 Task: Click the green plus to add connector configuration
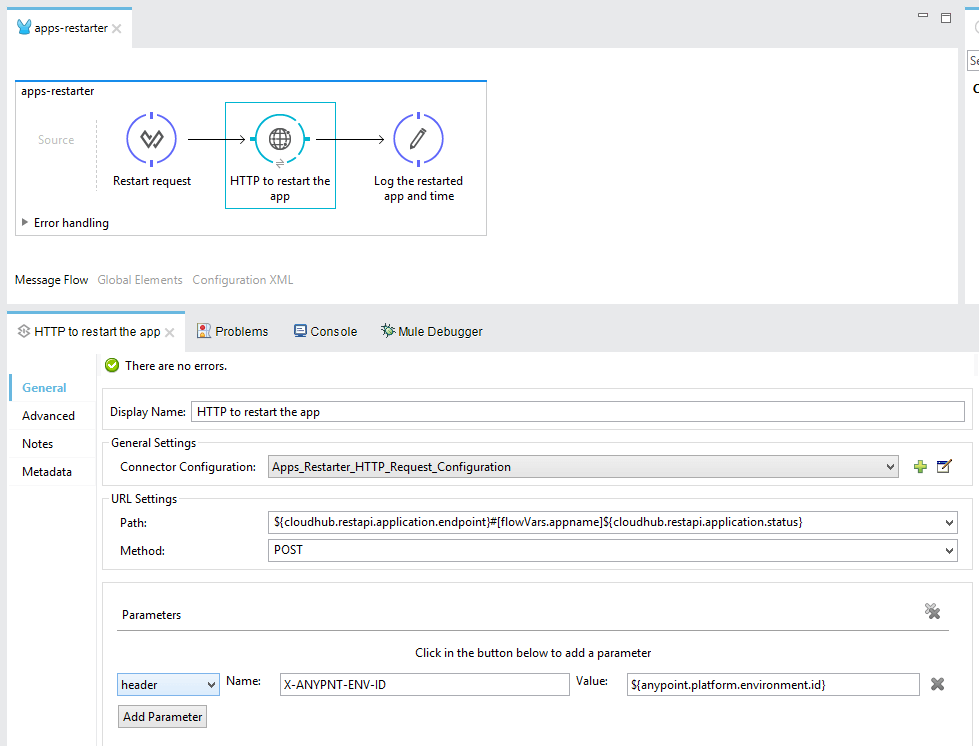tap(920, 467)
